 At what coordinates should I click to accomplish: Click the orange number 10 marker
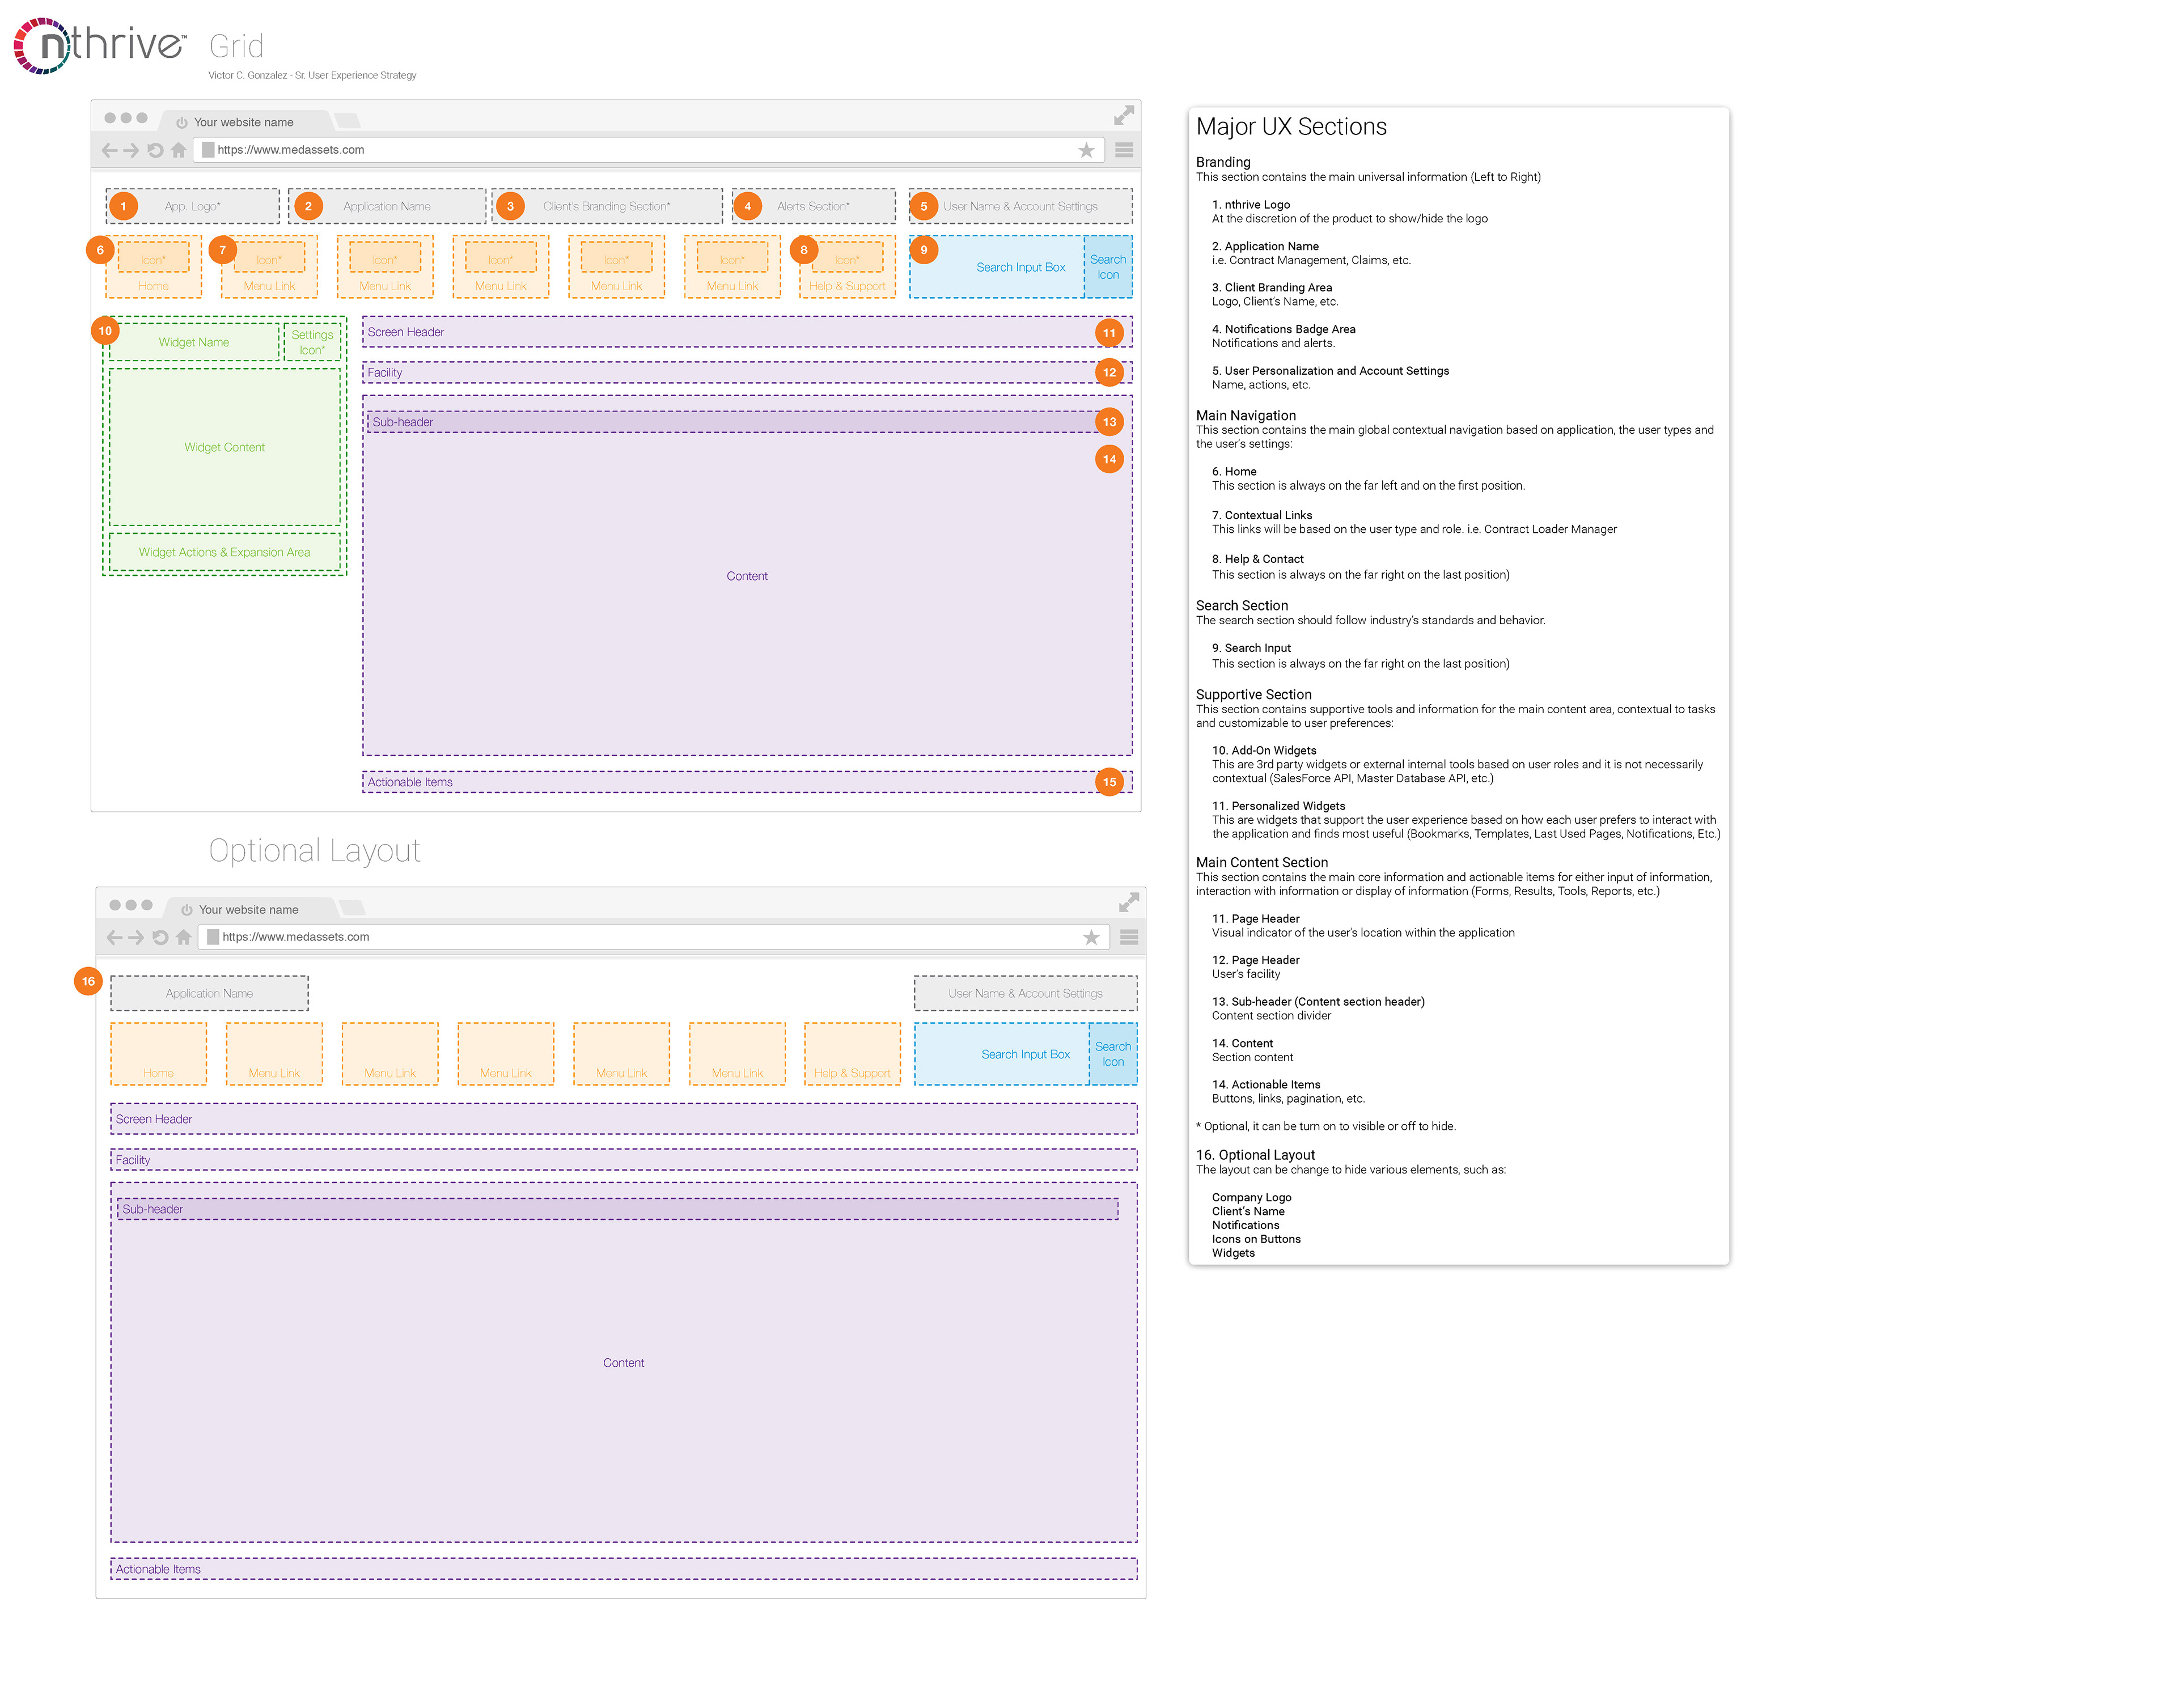[105, 331]
